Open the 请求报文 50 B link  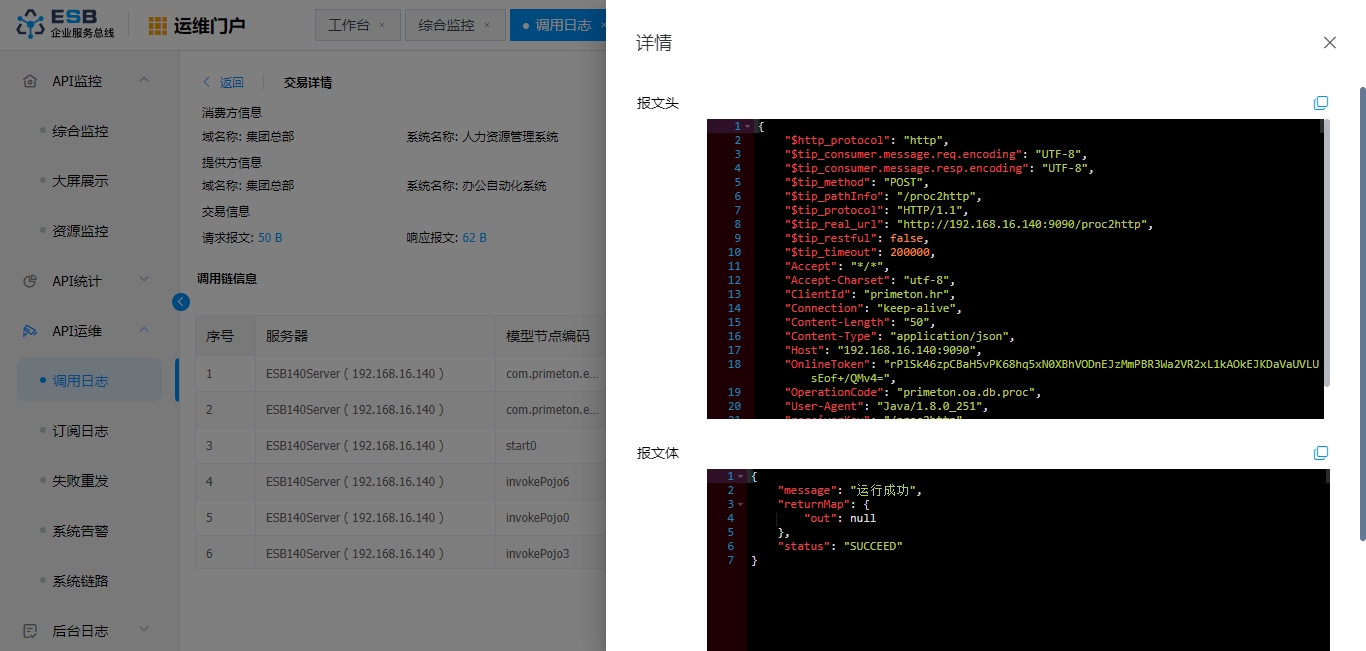270,238
